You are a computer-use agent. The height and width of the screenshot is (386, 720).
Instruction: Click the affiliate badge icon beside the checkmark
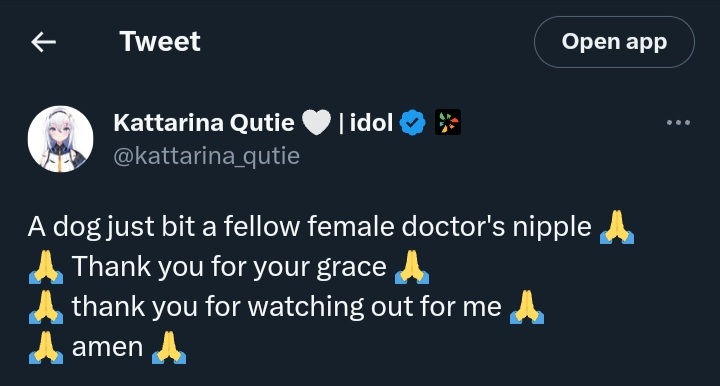[448, 122]
